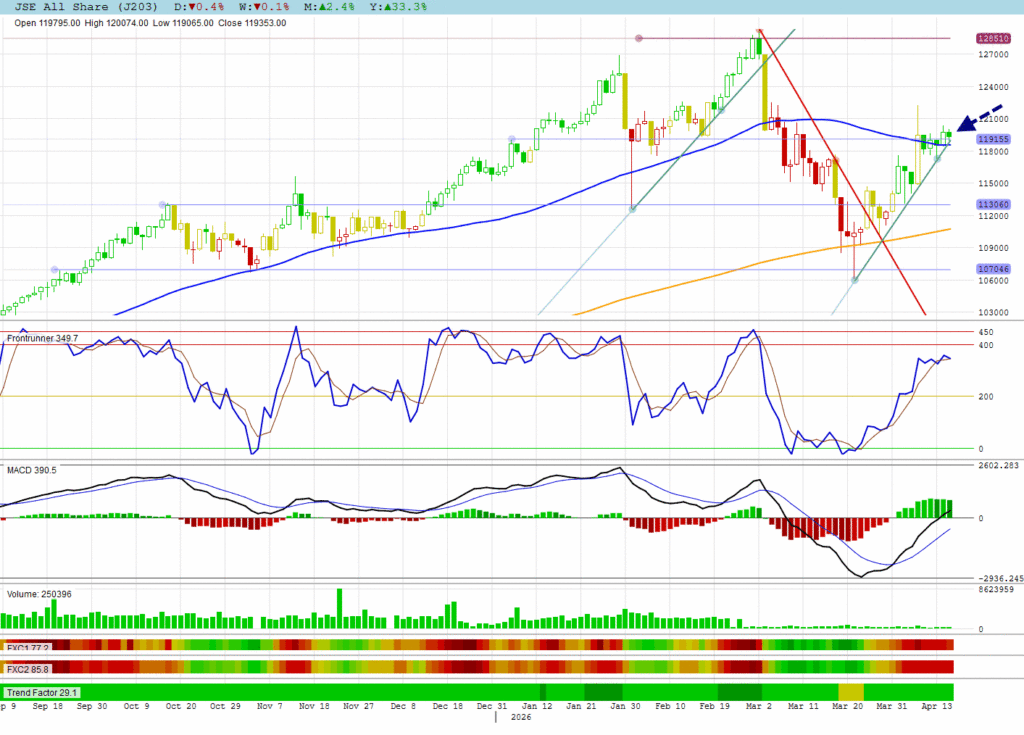Viewport: 1024px width, 735px height.
Task: Click the FXC2 85.8 heatmap label
Action: [x=28, y=668]
